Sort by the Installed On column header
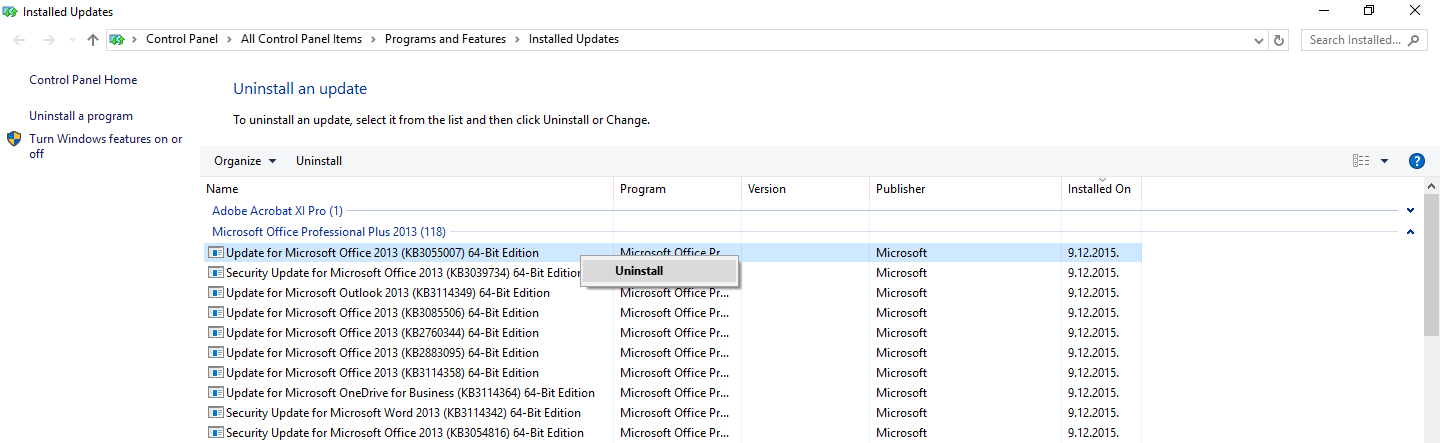The height and width of the screenshot is (443, 1440). pyautogui.click(x=1101, y=189)
